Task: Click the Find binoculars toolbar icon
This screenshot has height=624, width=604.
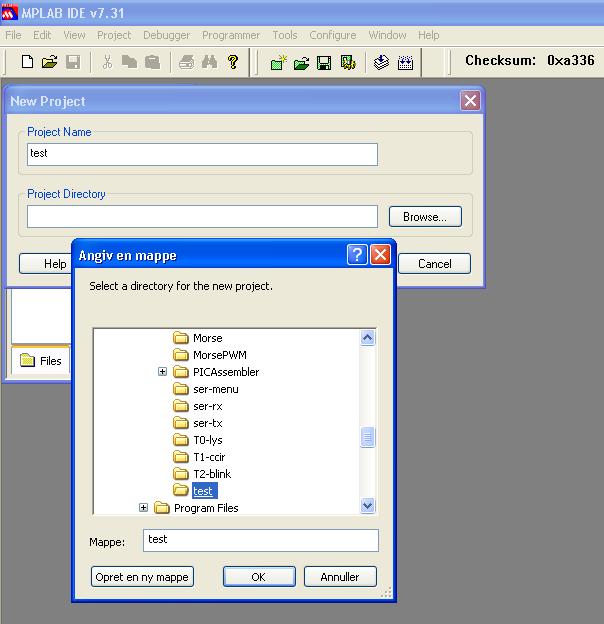Action: [x=210, y=62]
